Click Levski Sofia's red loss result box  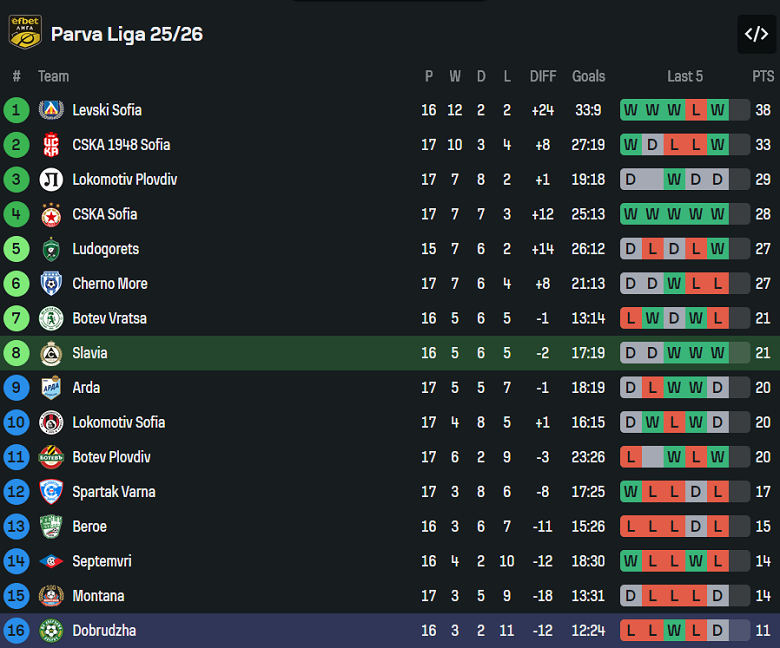(696, 110)
